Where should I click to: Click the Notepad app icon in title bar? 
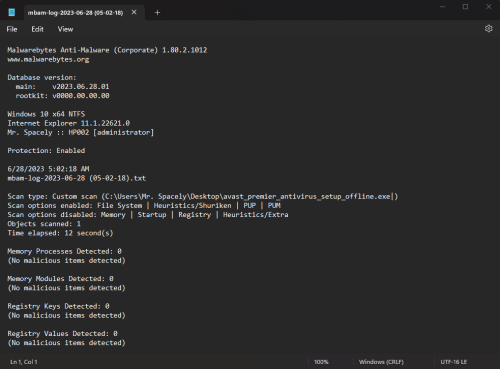[12, 12]
